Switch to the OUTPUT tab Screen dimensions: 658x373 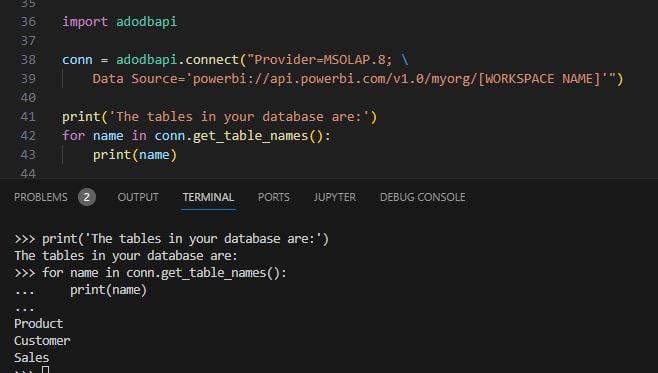pos(138,197)
